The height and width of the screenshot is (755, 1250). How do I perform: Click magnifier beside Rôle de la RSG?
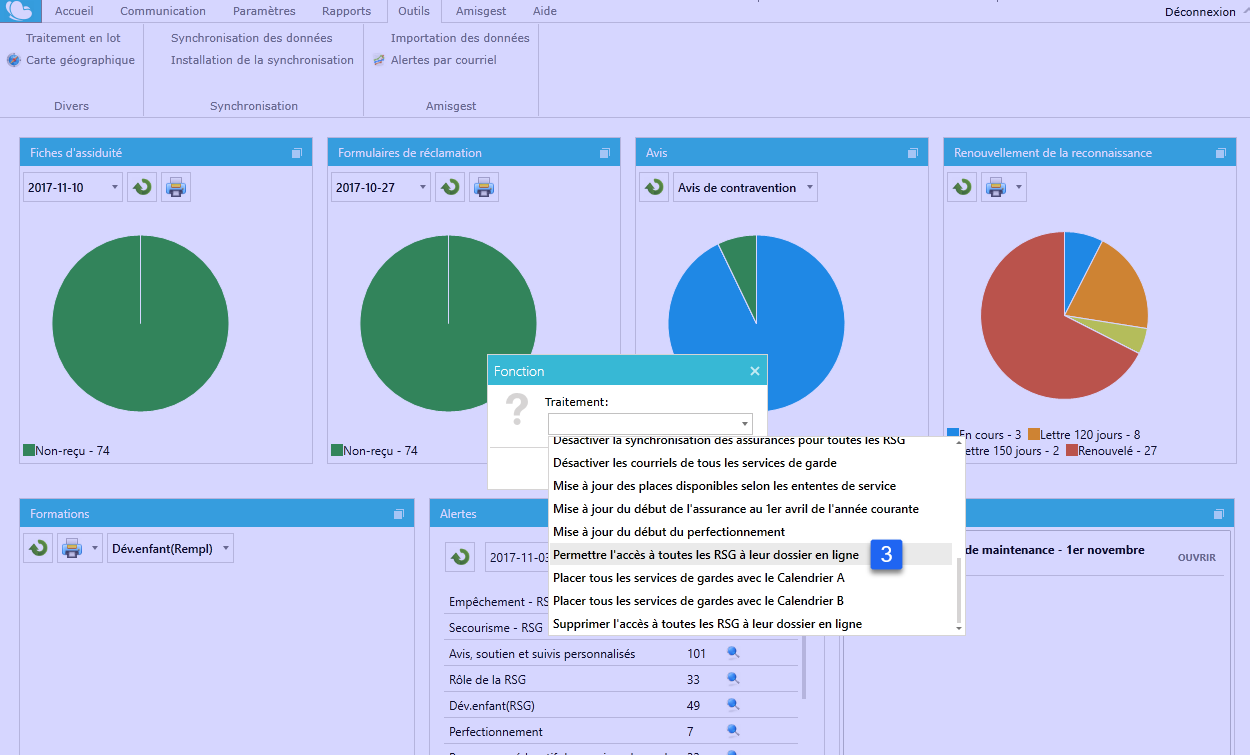732,679
